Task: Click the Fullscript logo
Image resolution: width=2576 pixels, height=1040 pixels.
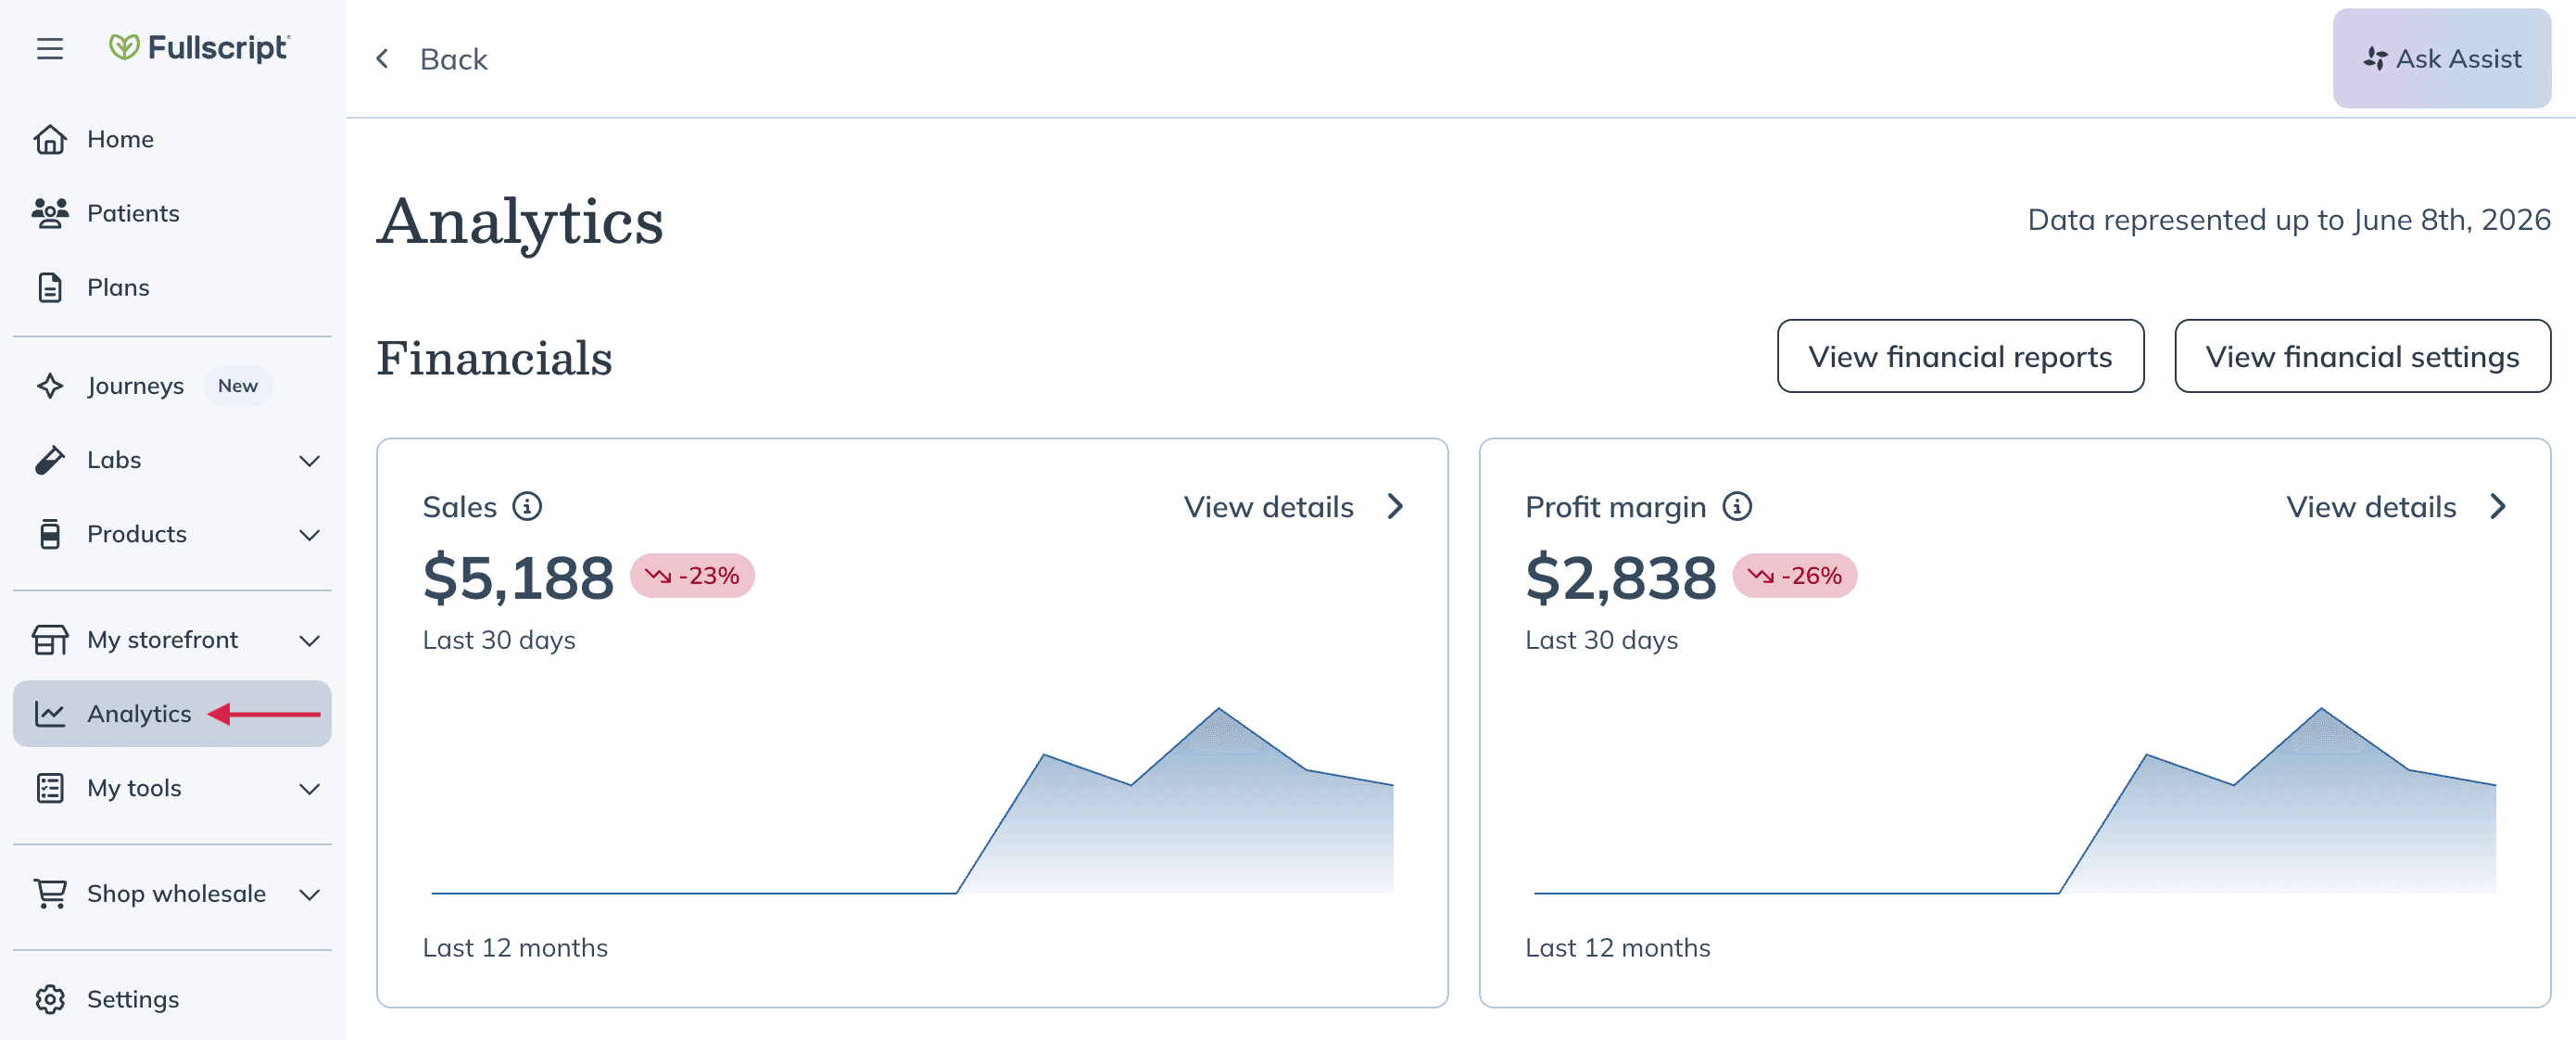Action: pyautogui.click(x=199, y=47)
